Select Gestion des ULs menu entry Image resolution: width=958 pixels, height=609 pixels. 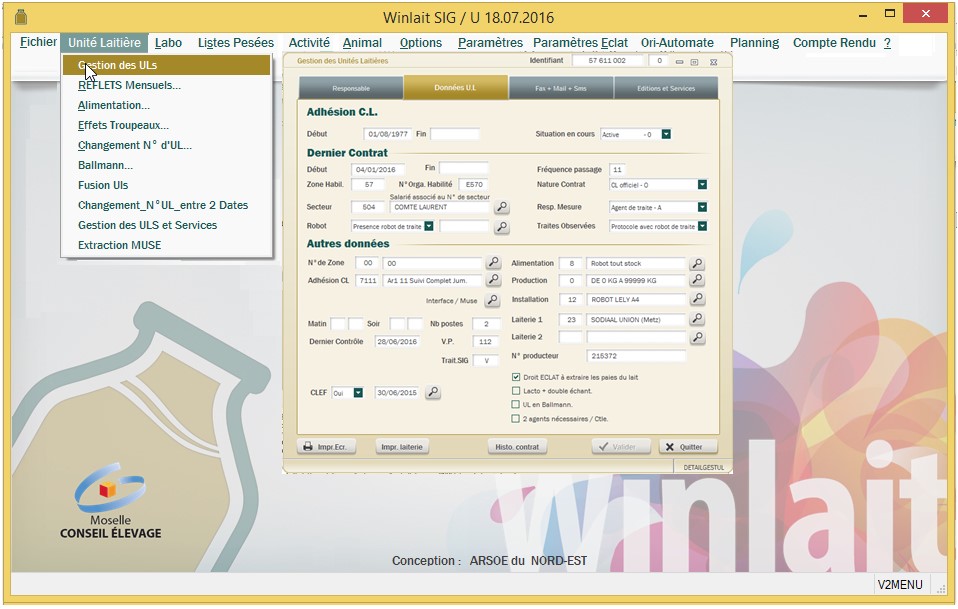pos(166,65)
